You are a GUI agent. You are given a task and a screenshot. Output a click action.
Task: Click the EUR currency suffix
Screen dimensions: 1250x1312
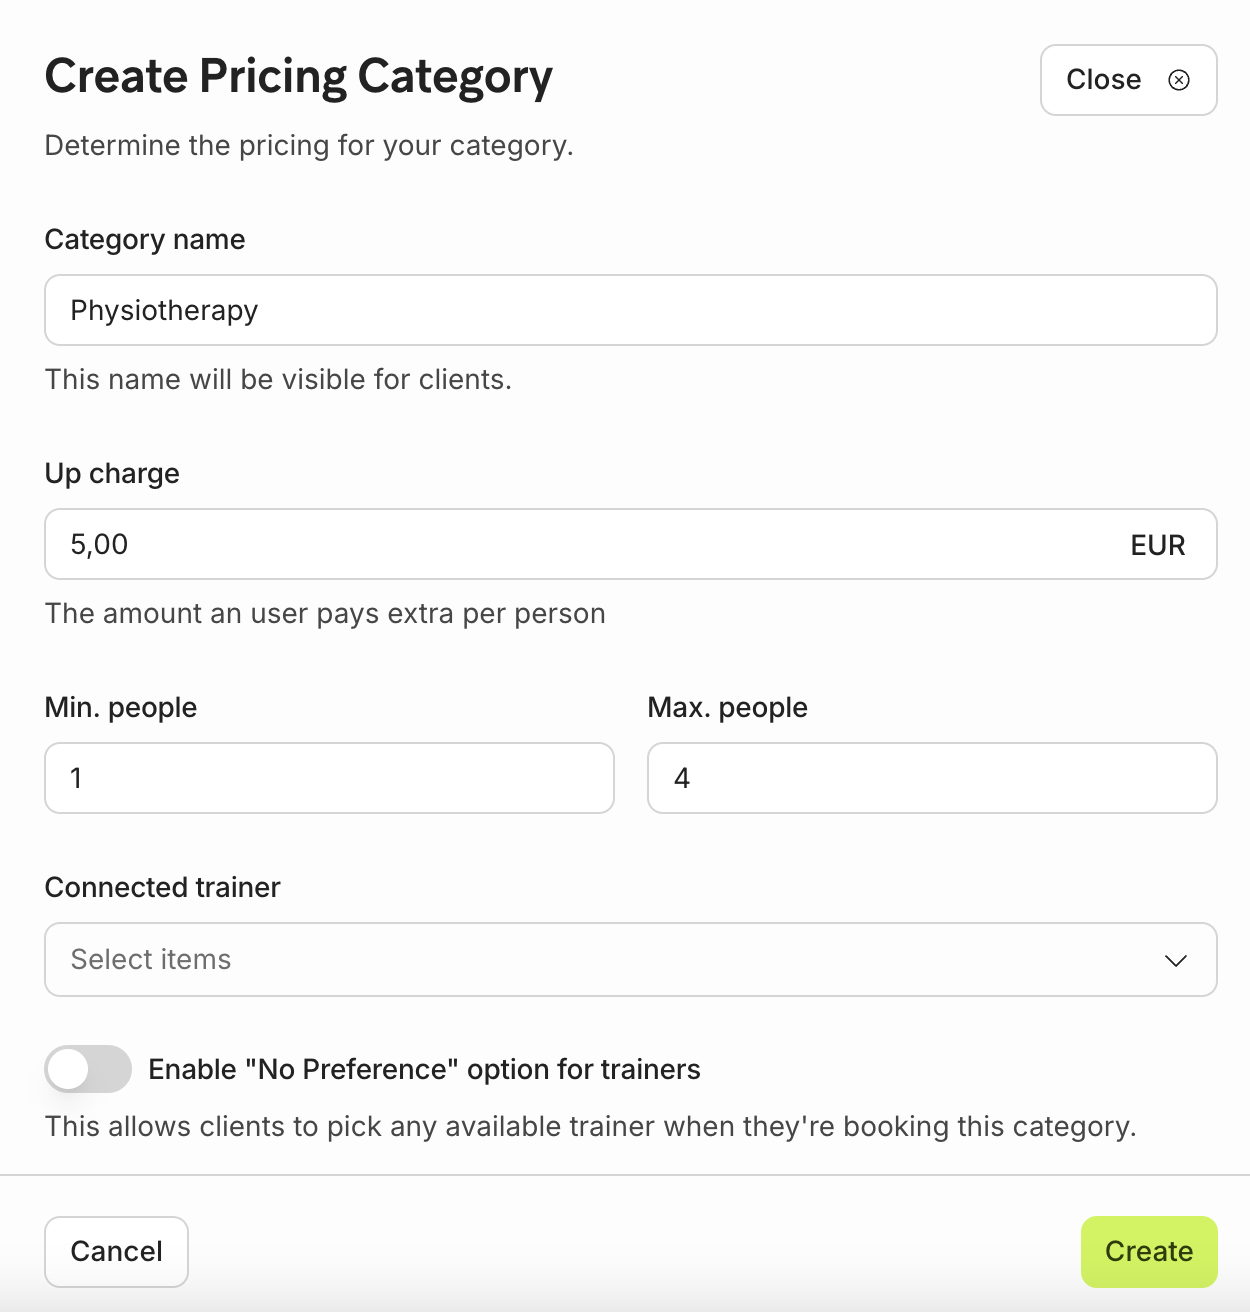click(1157, 545)
